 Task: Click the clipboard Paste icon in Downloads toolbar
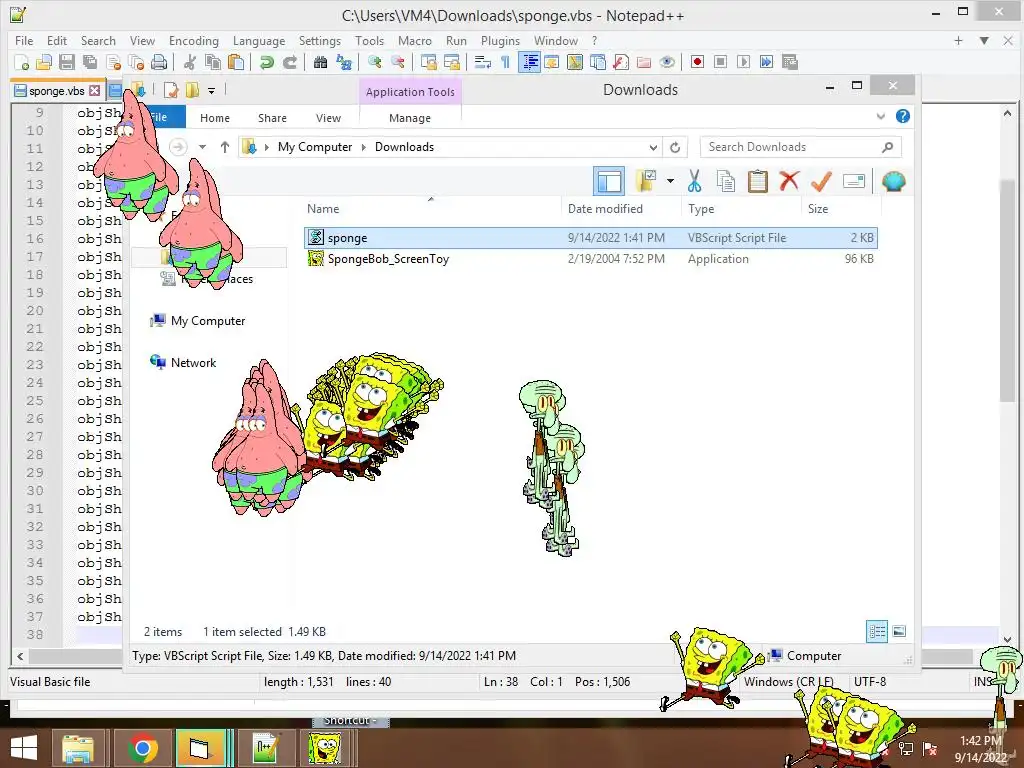758,181
